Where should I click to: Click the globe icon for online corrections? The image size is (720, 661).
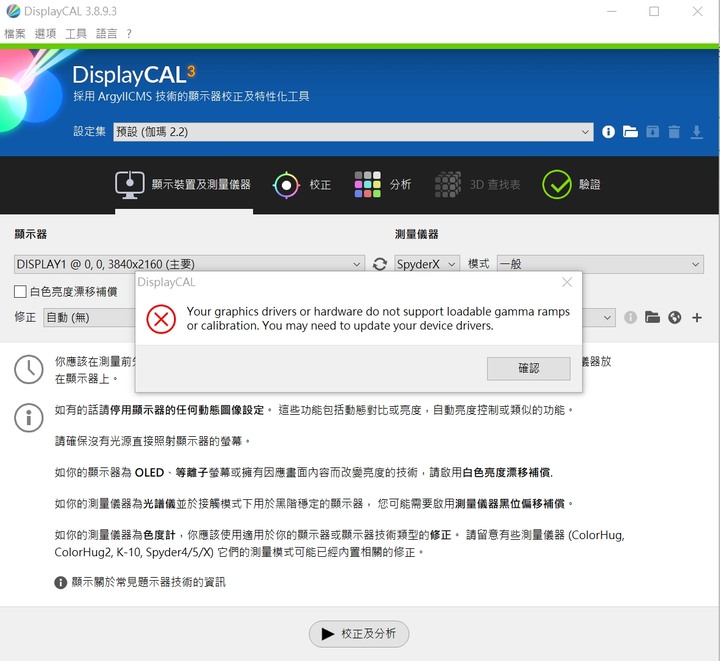pyautogui.click(x=675, y=317)
